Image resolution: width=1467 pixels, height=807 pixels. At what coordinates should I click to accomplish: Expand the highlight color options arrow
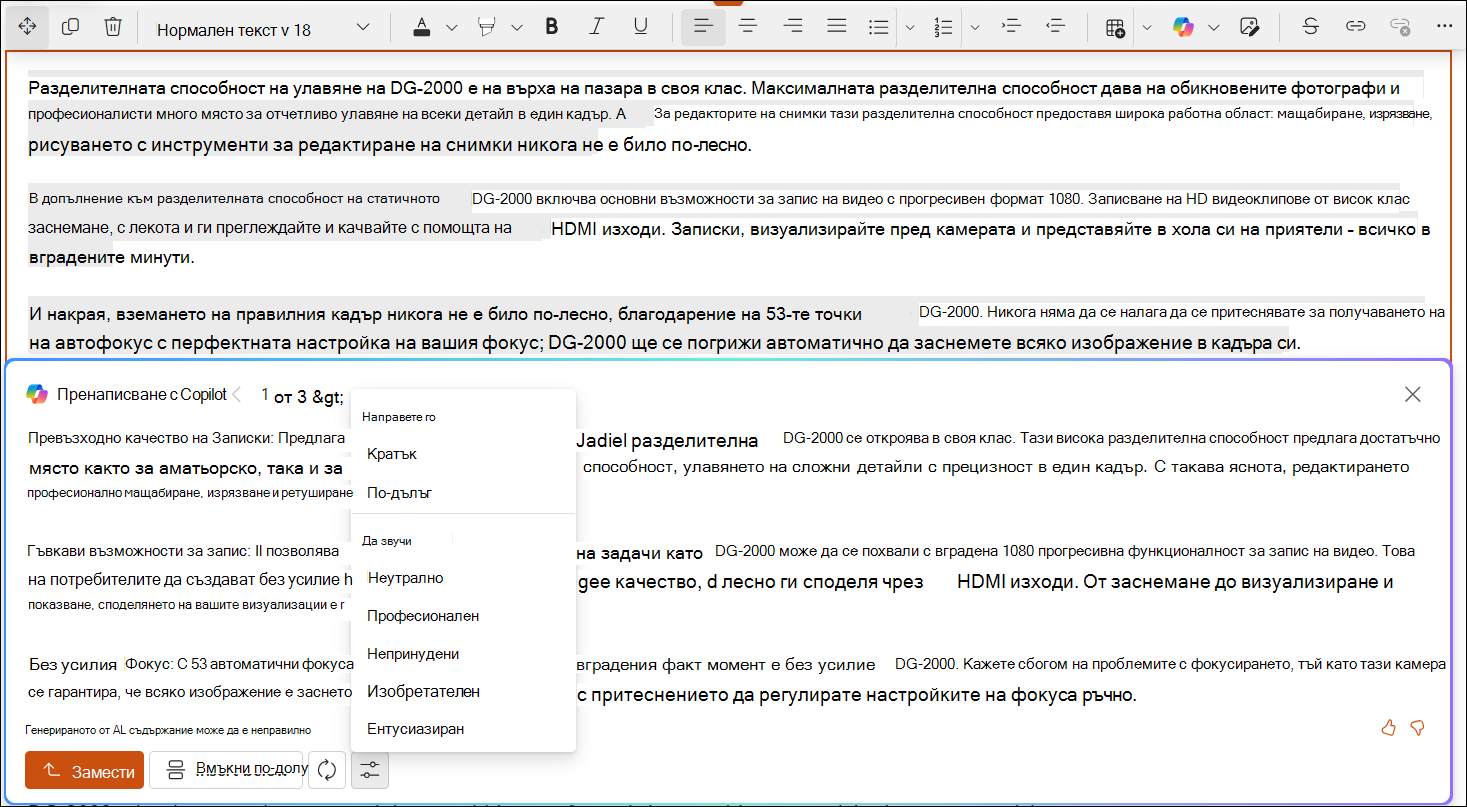click(516, 27)
